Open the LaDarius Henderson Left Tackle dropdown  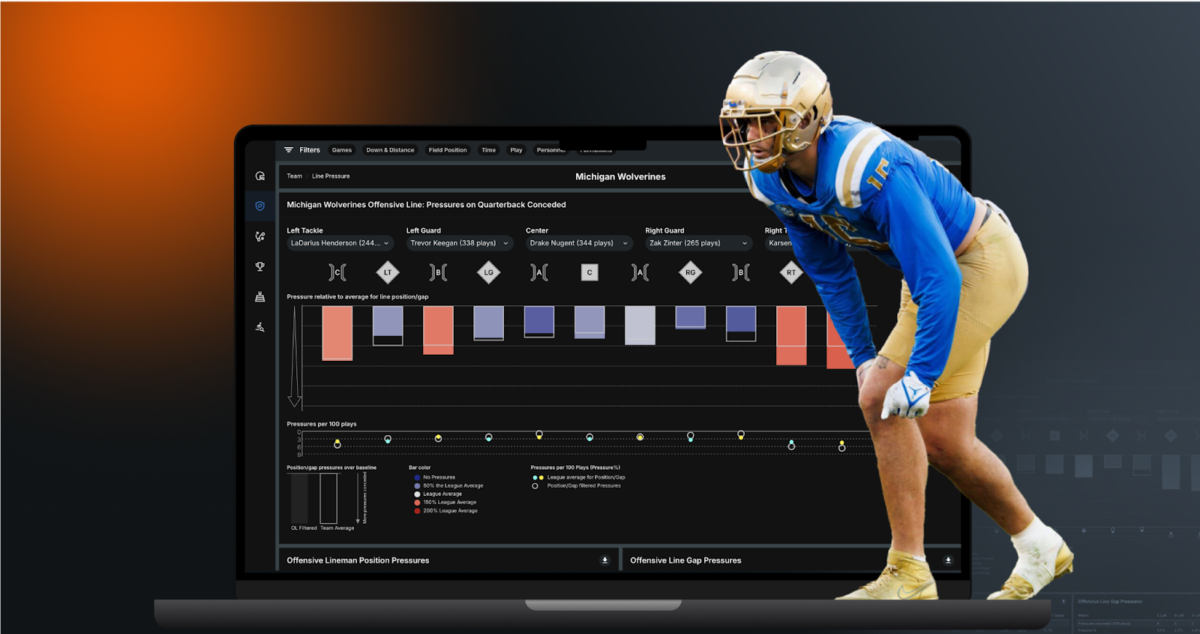coord(340,243)
